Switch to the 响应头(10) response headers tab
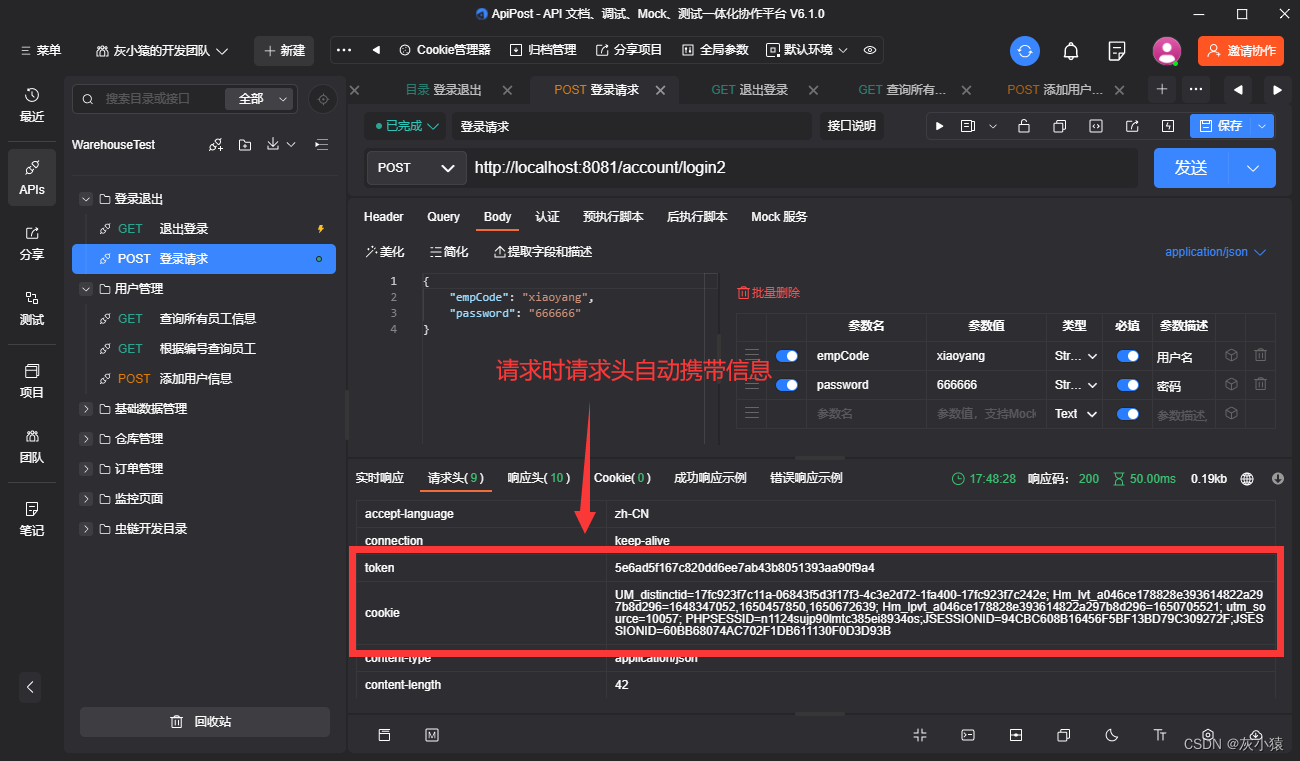The width and height of the screenshot is (1300, 761). (539, 478)
